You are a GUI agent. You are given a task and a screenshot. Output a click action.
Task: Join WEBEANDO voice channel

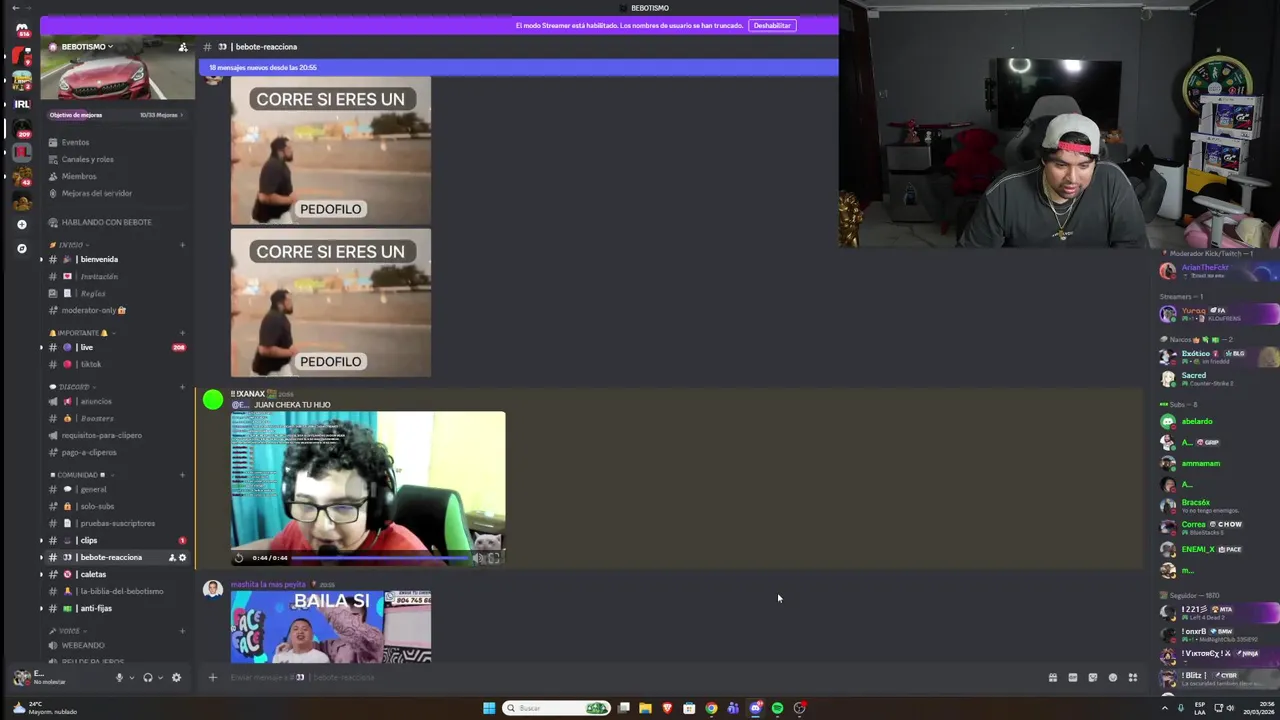(117, 646)
